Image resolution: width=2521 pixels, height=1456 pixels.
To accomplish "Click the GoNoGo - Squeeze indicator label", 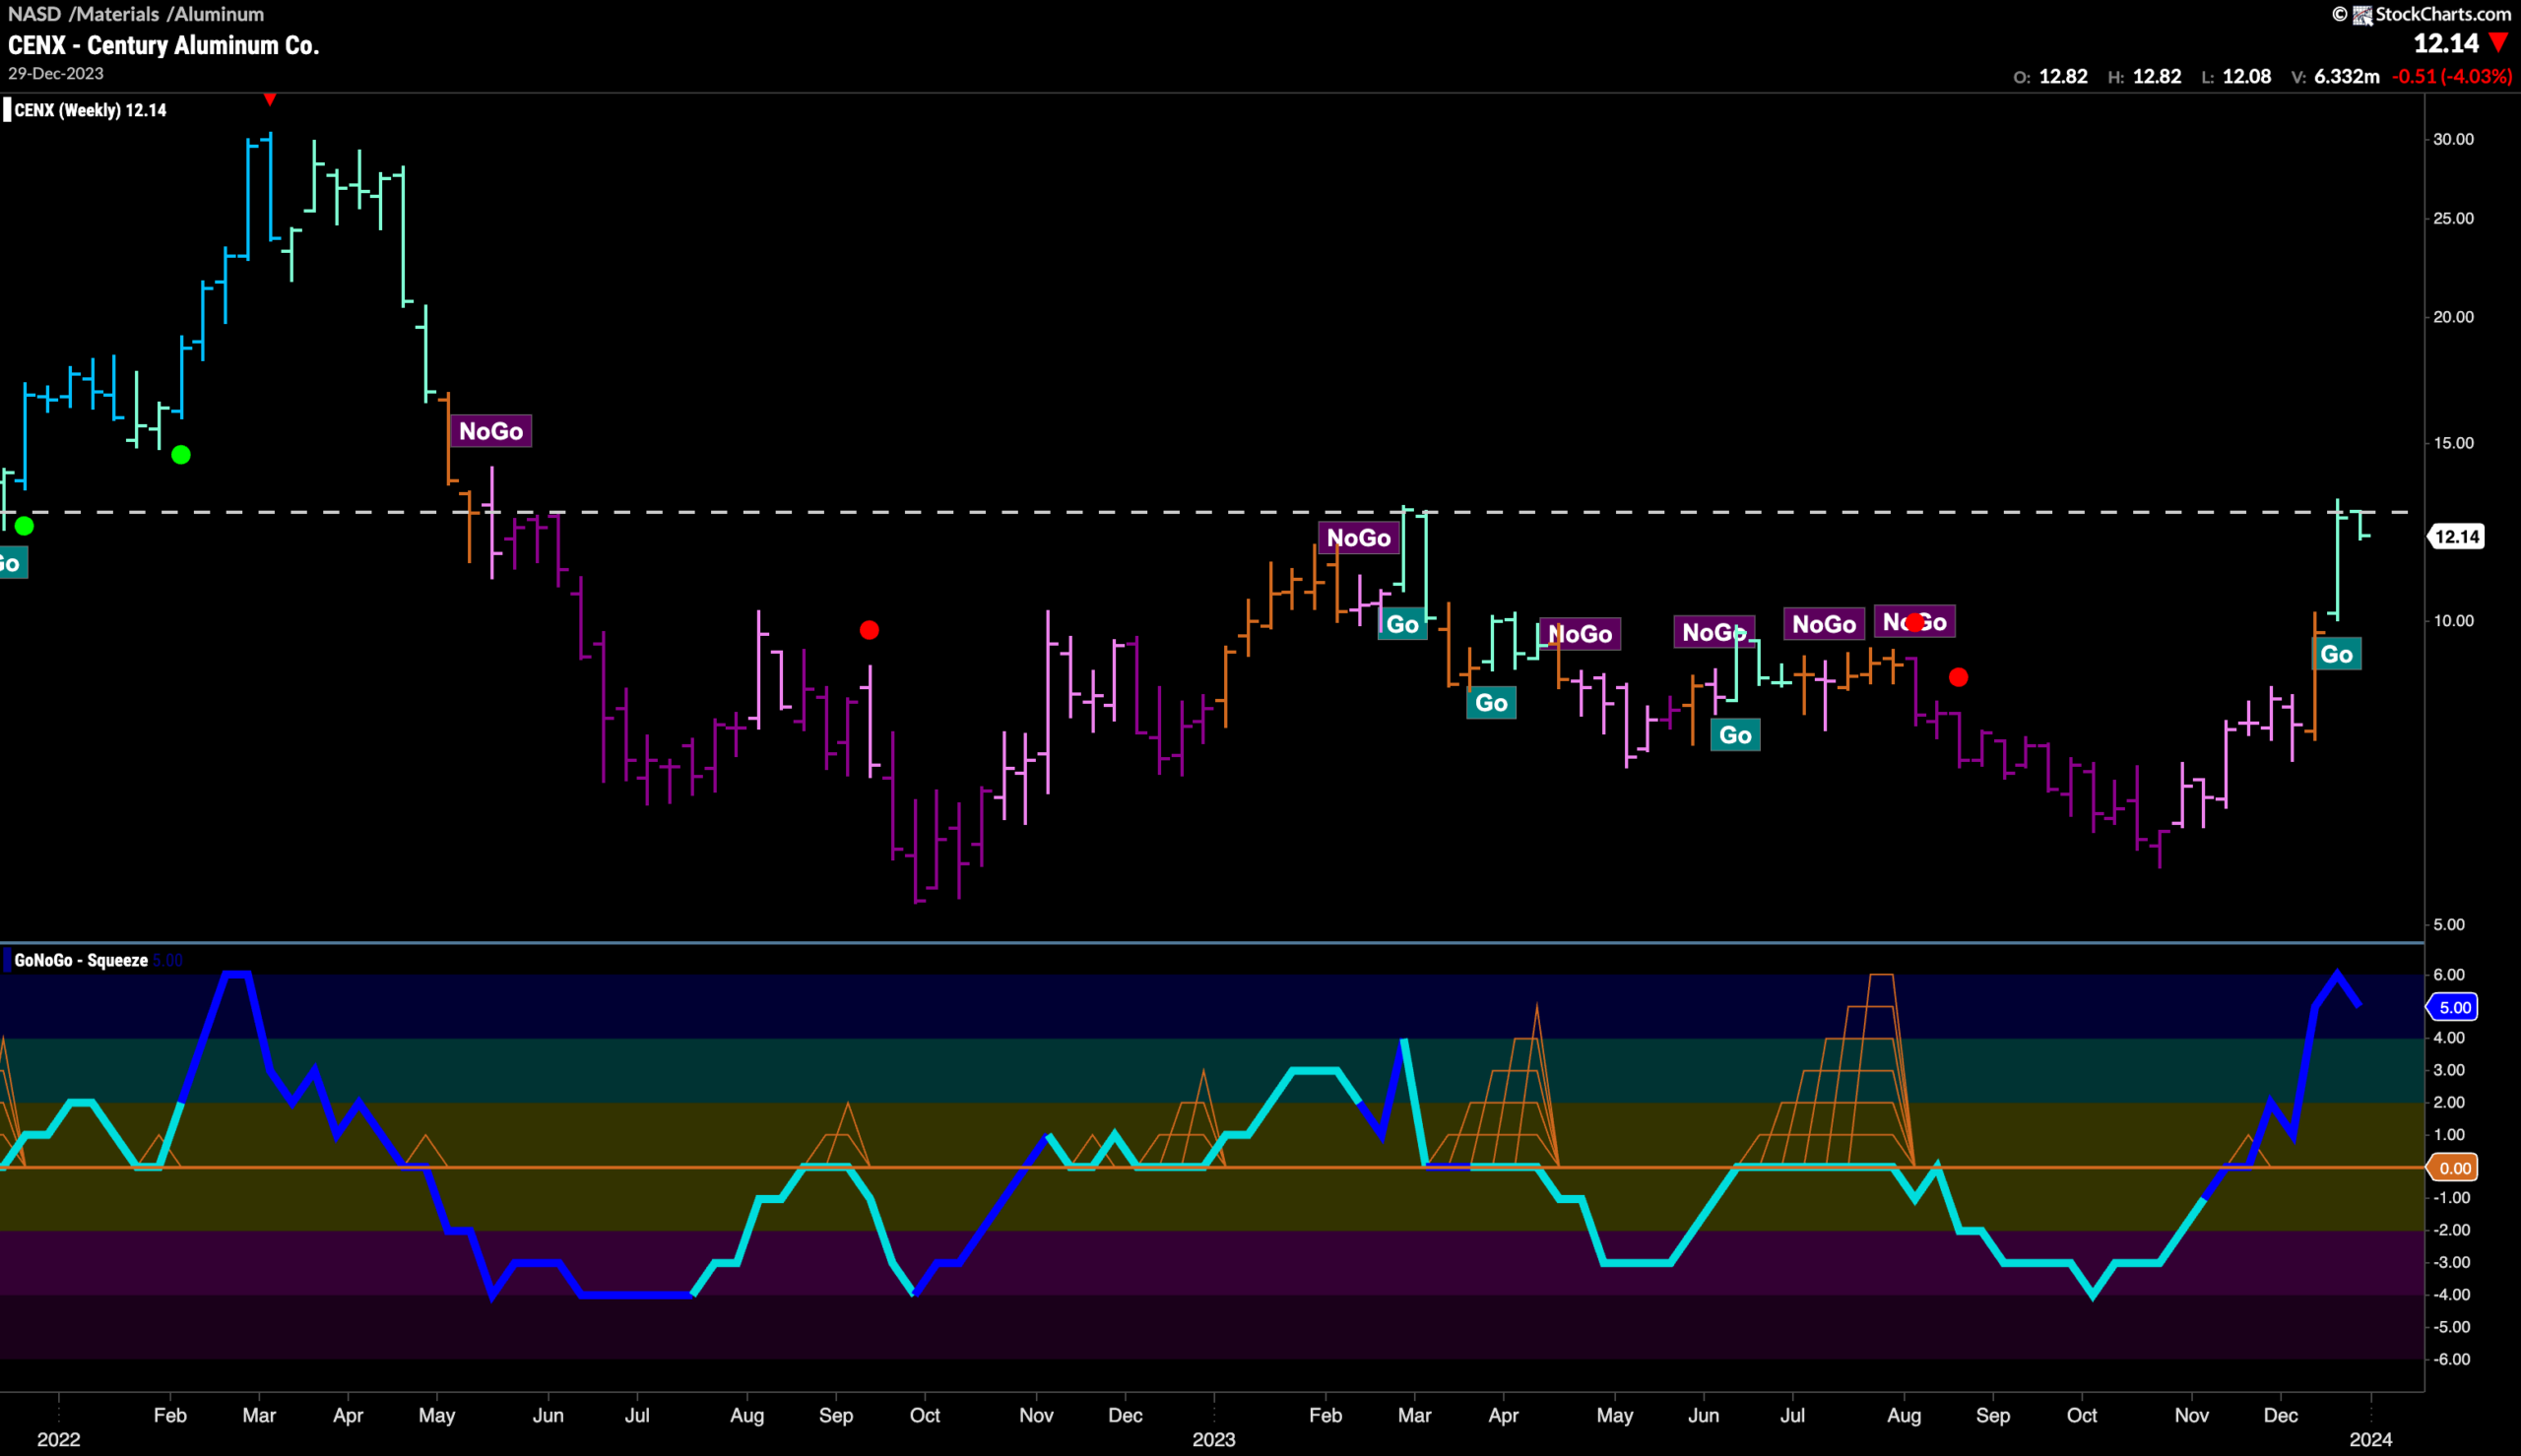I will (x=81, y=960).
